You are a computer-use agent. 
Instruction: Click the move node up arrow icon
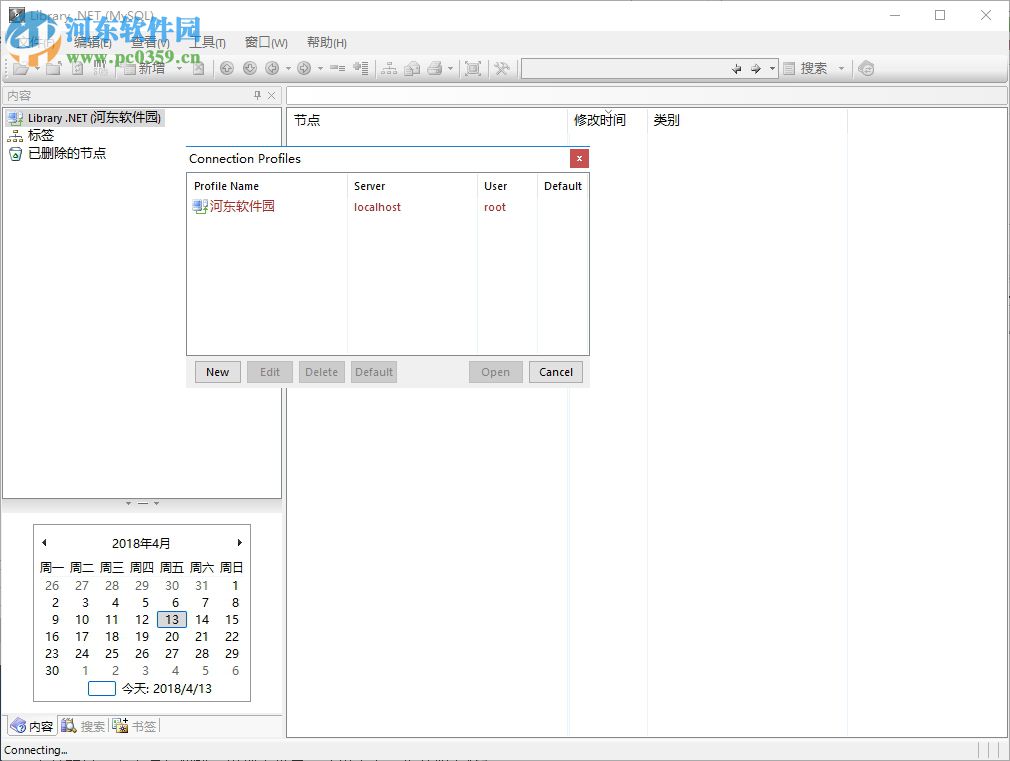coord(226,68)
